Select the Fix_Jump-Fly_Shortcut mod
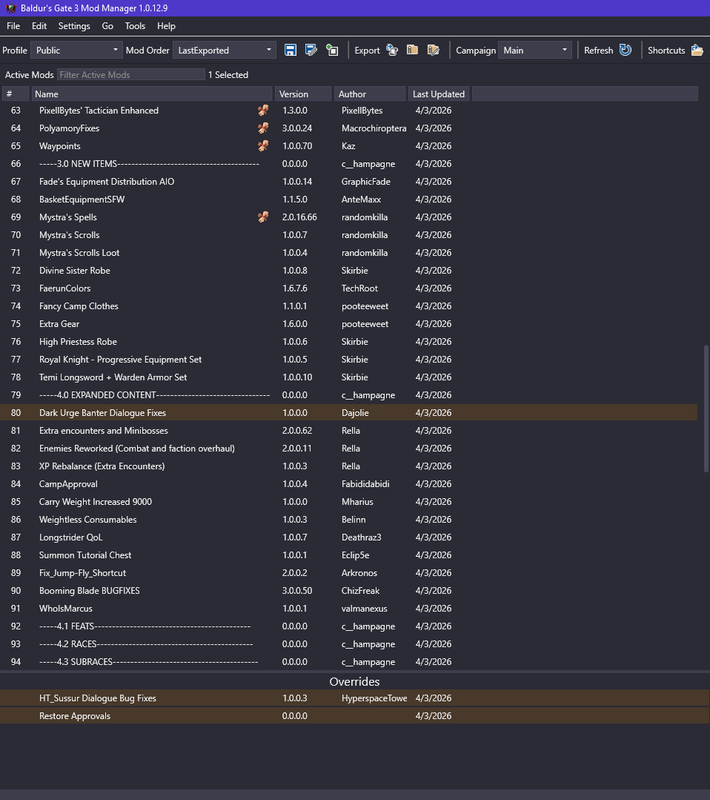Screen dimensions: 710x800 click(349, 573)
